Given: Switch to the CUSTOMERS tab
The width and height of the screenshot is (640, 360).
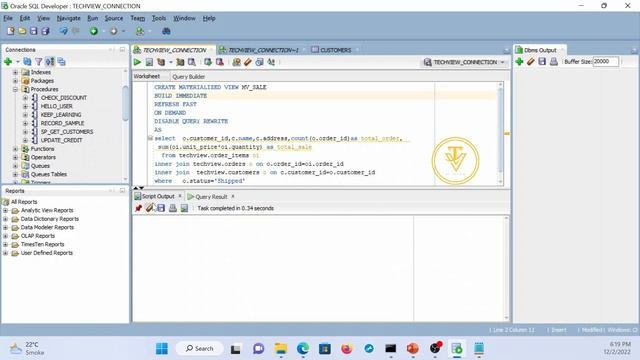Looking at the screenshot, I should click(335, 50).
